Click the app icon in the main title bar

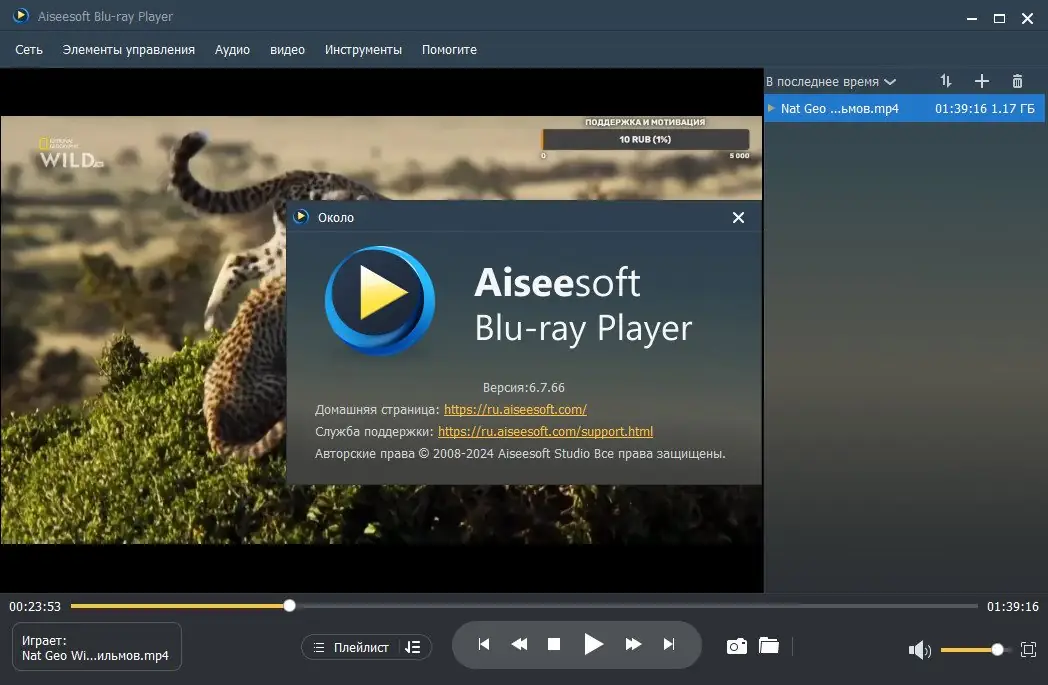click(21, 15)
